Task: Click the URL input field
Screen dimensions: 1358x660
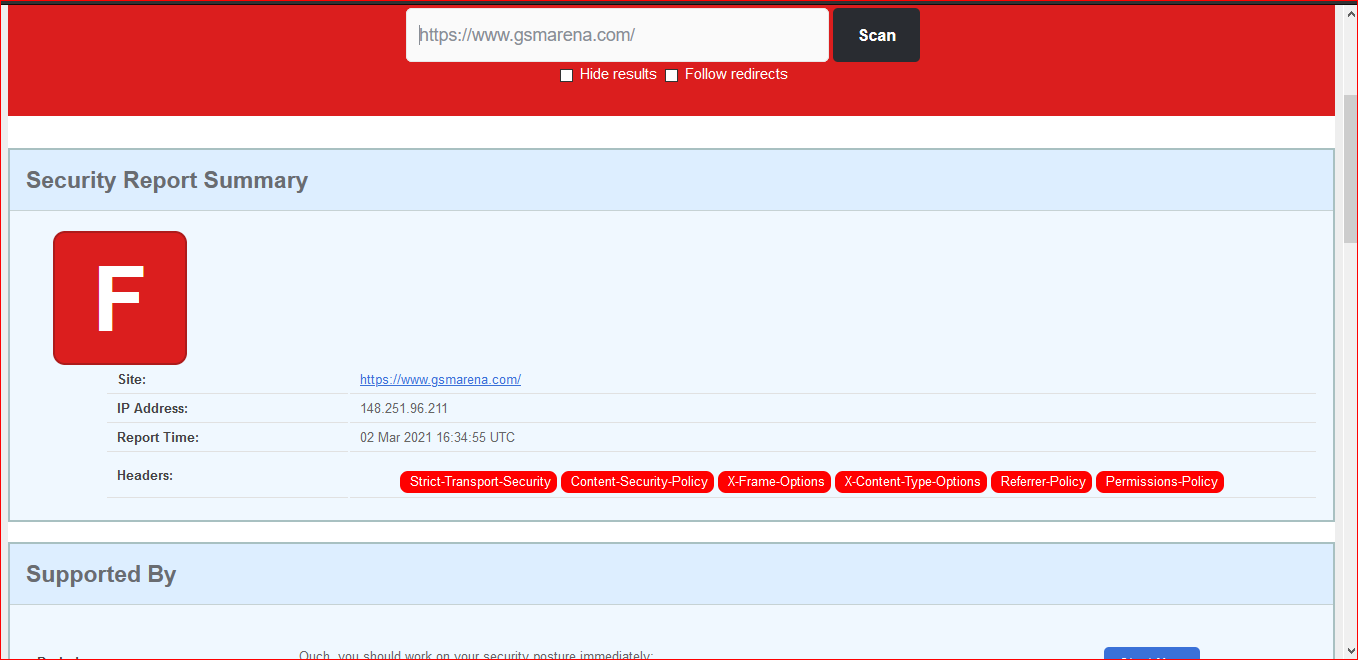Action: (617, 35)
